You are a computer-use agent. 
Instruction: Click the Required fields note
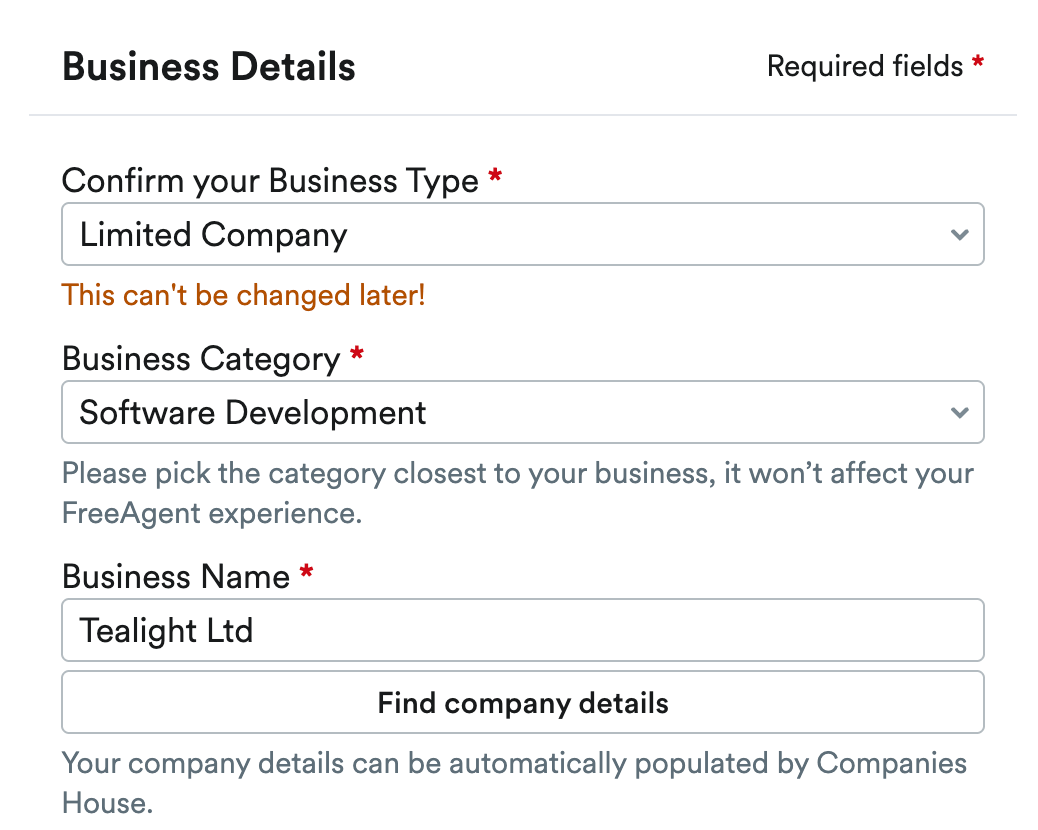(865, 67)
